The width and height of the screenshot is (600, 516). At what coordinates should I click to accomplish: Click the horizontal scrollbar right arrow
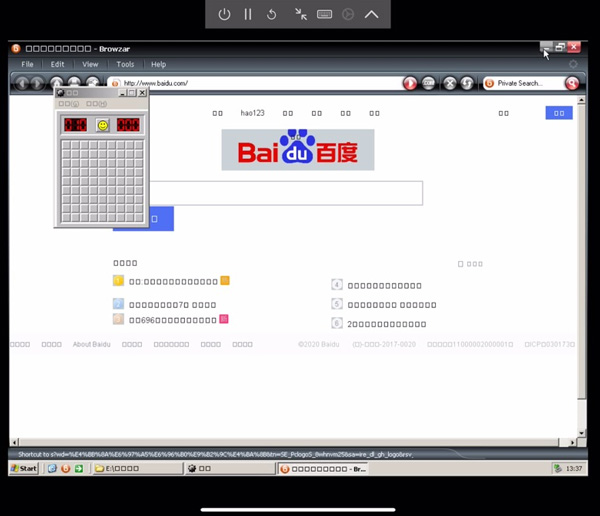572,443
